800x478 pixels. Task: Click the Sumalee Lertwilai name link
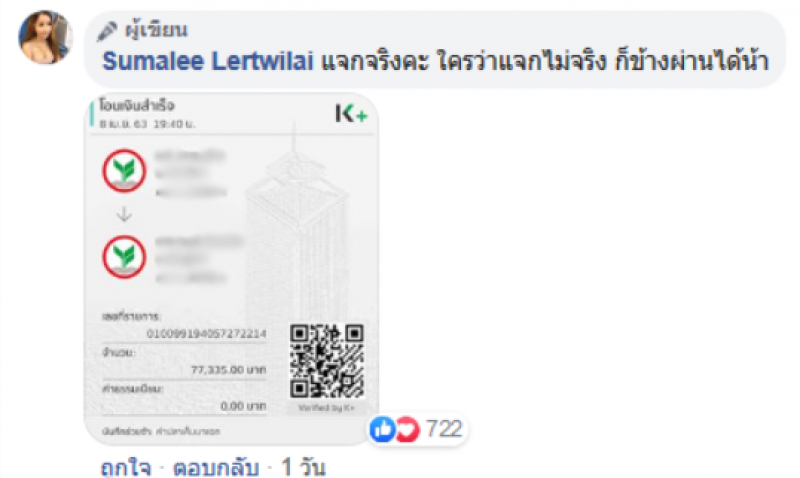pos(208,61)
